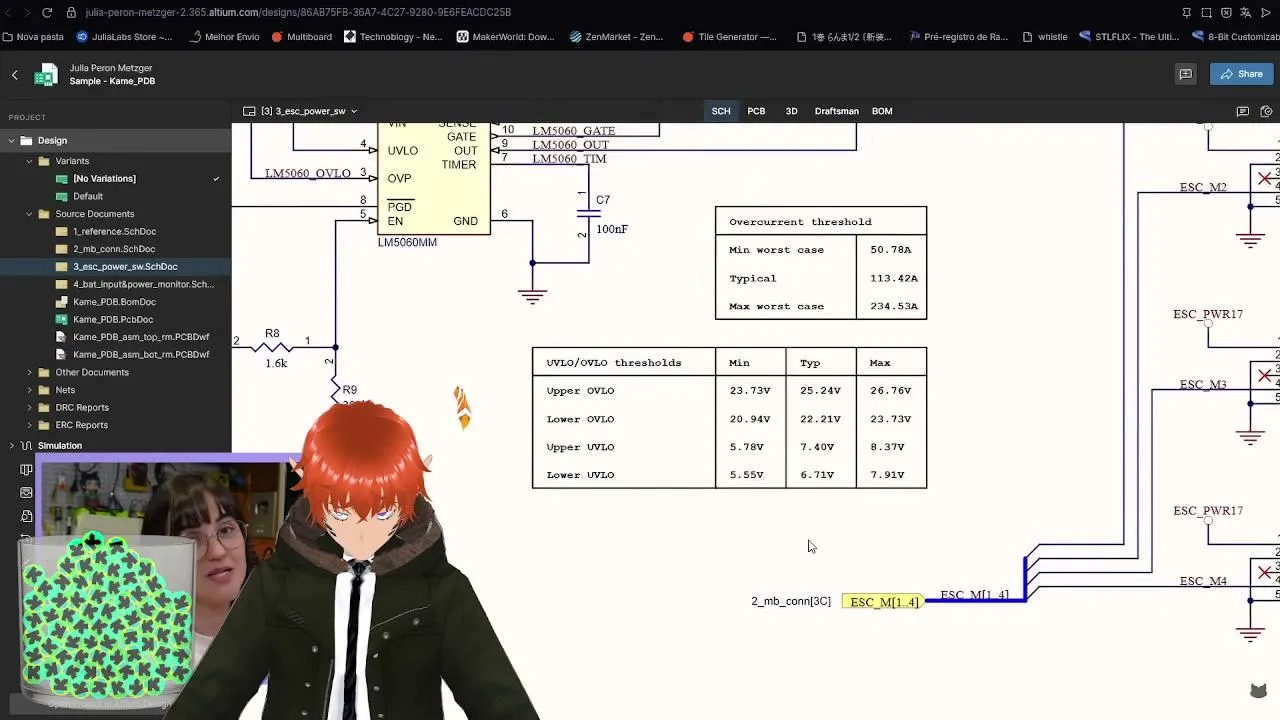Image resolution: width=1280 pixels, height=720 pixels.
Task: Open the ZenMarket bookmark
Action: pos(616,37)
